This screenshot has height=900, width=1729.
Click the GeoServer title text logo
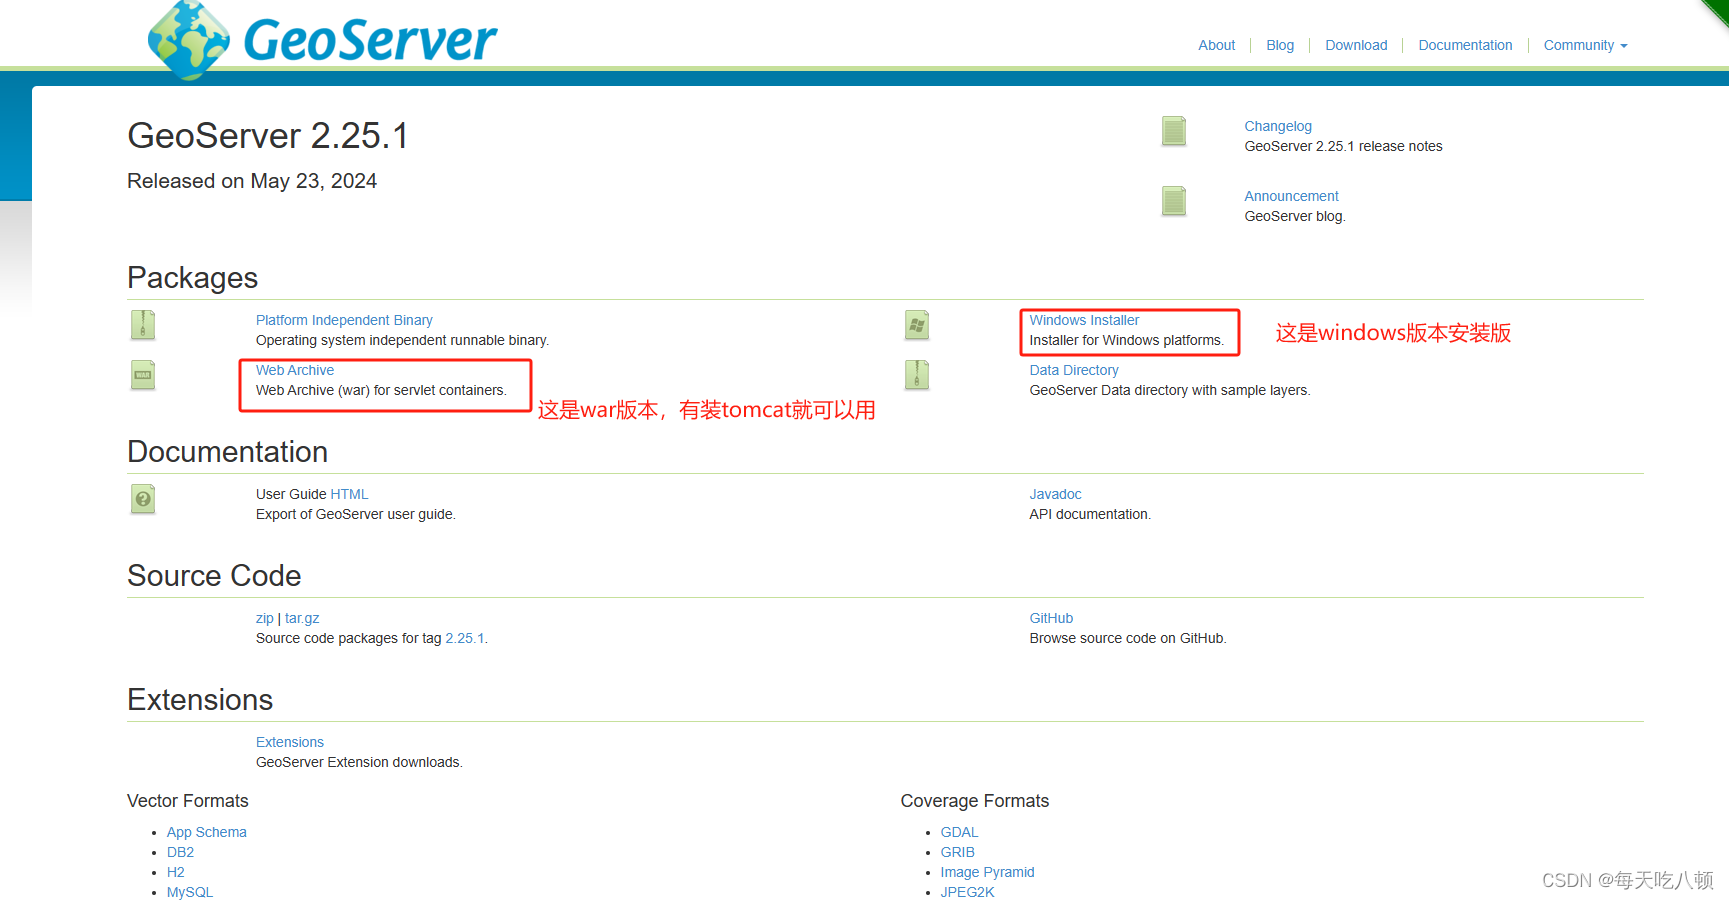[370, 41]
